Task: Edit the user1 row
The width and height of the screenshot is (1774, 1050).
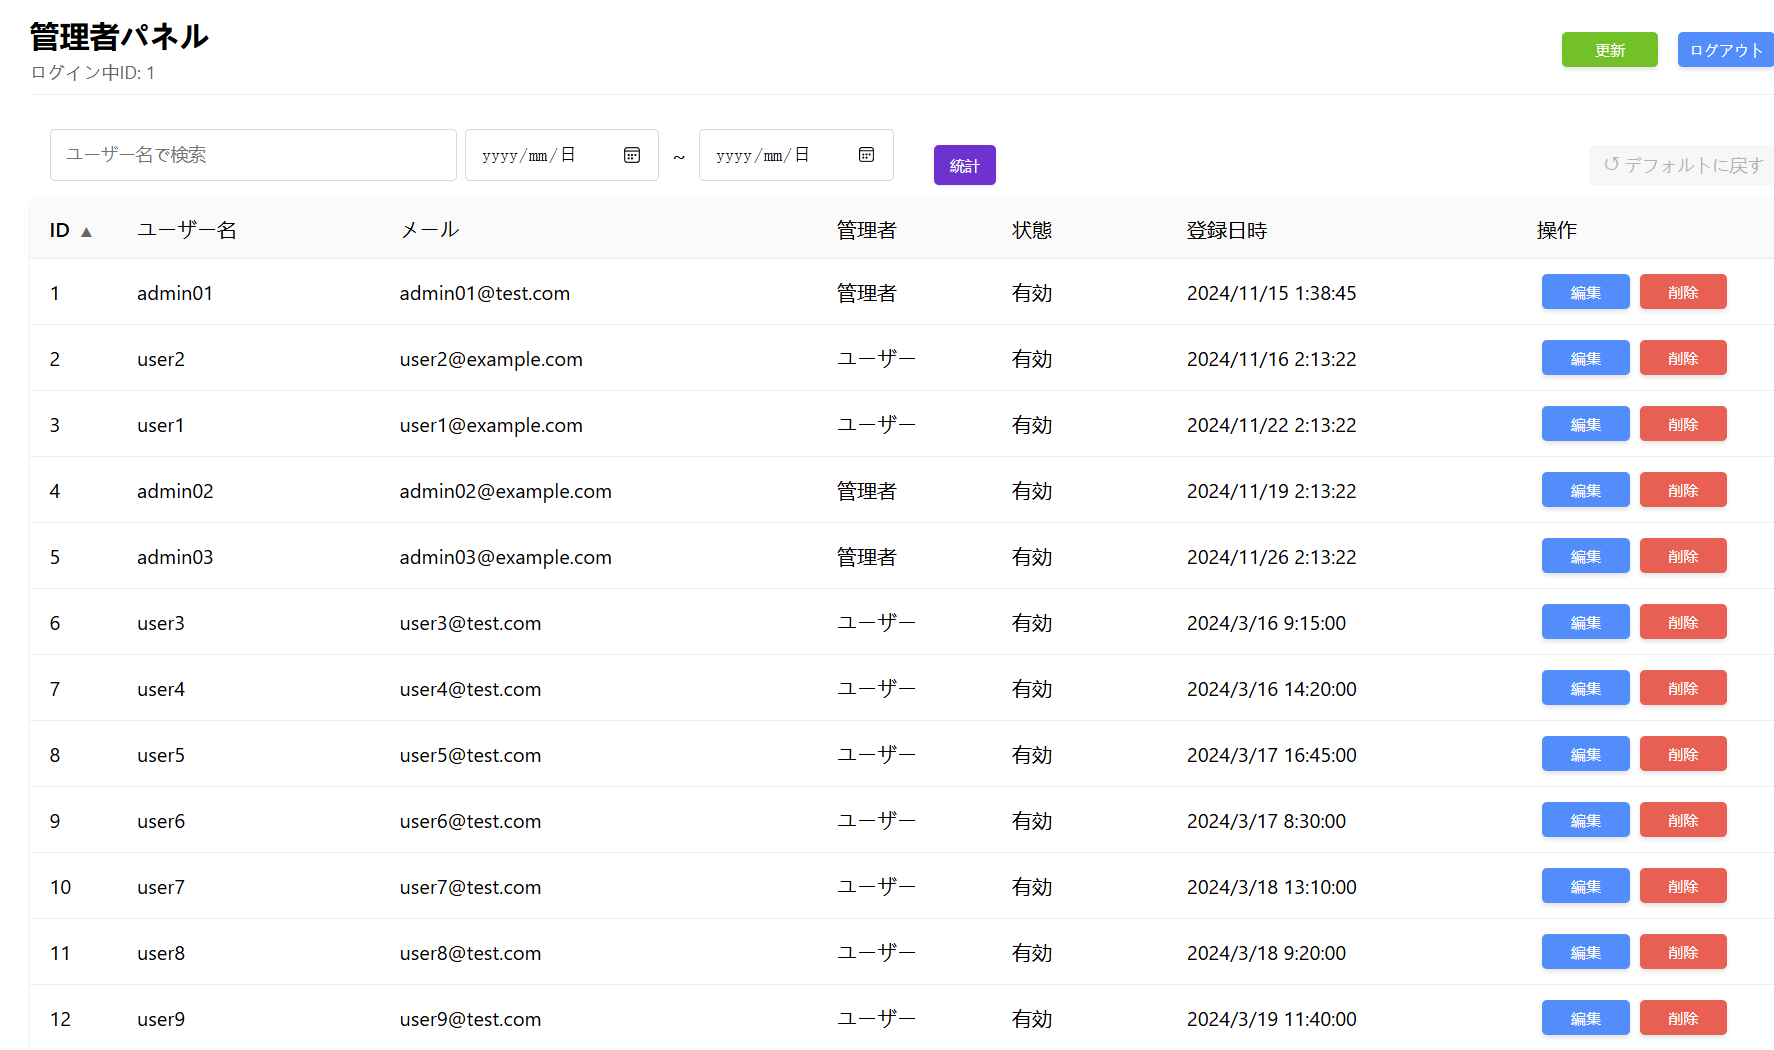Action: (1585, 424)
